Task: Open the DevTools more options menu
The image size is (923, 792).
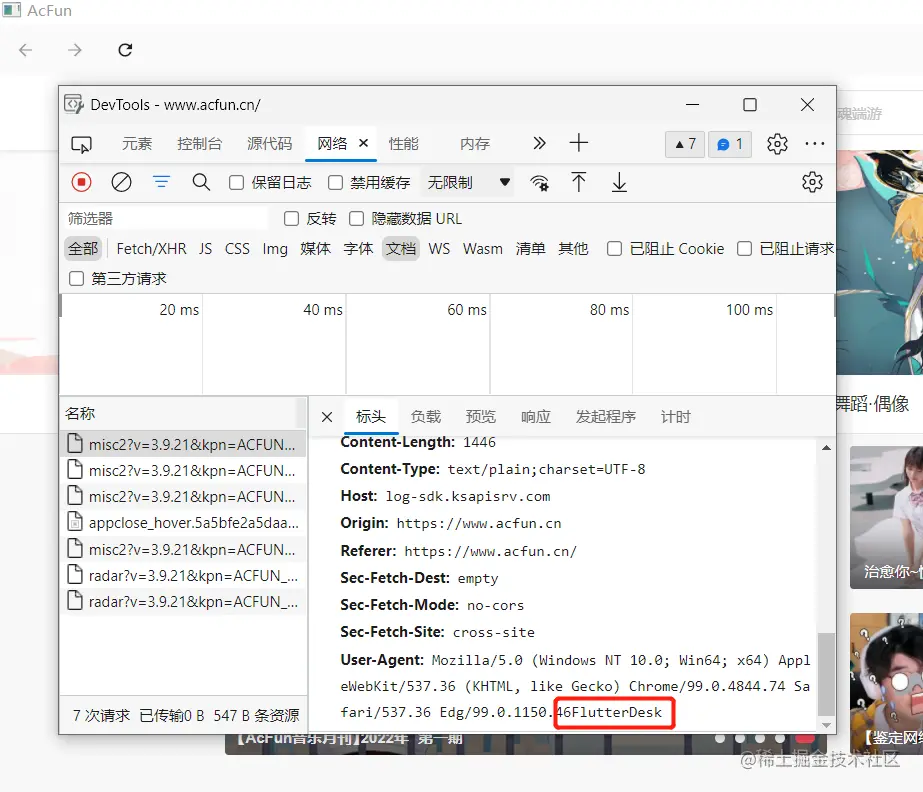Action: point(815,143)
